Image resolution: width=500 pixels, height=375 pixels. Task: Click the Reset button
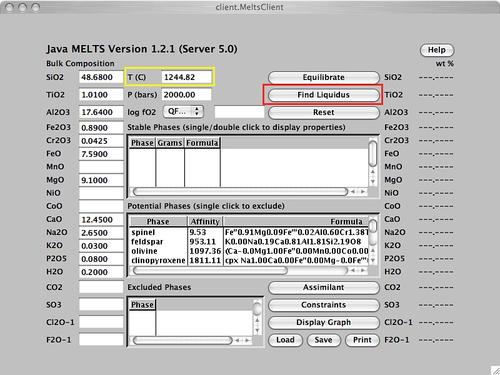(x=323, y=112)
